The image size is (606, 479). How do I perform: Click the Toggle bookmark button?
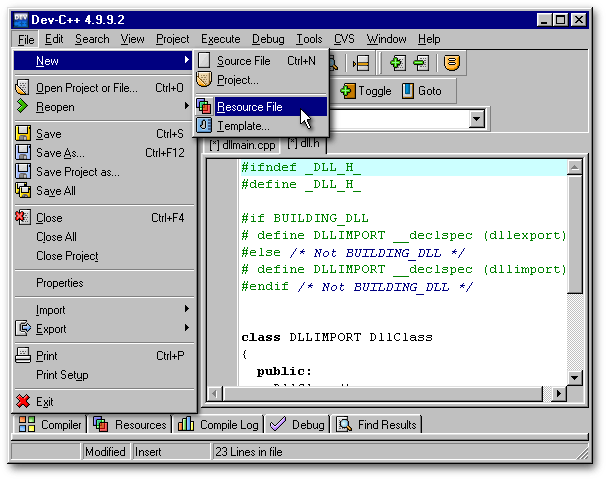pyautogui.click(x=366, y=91)
